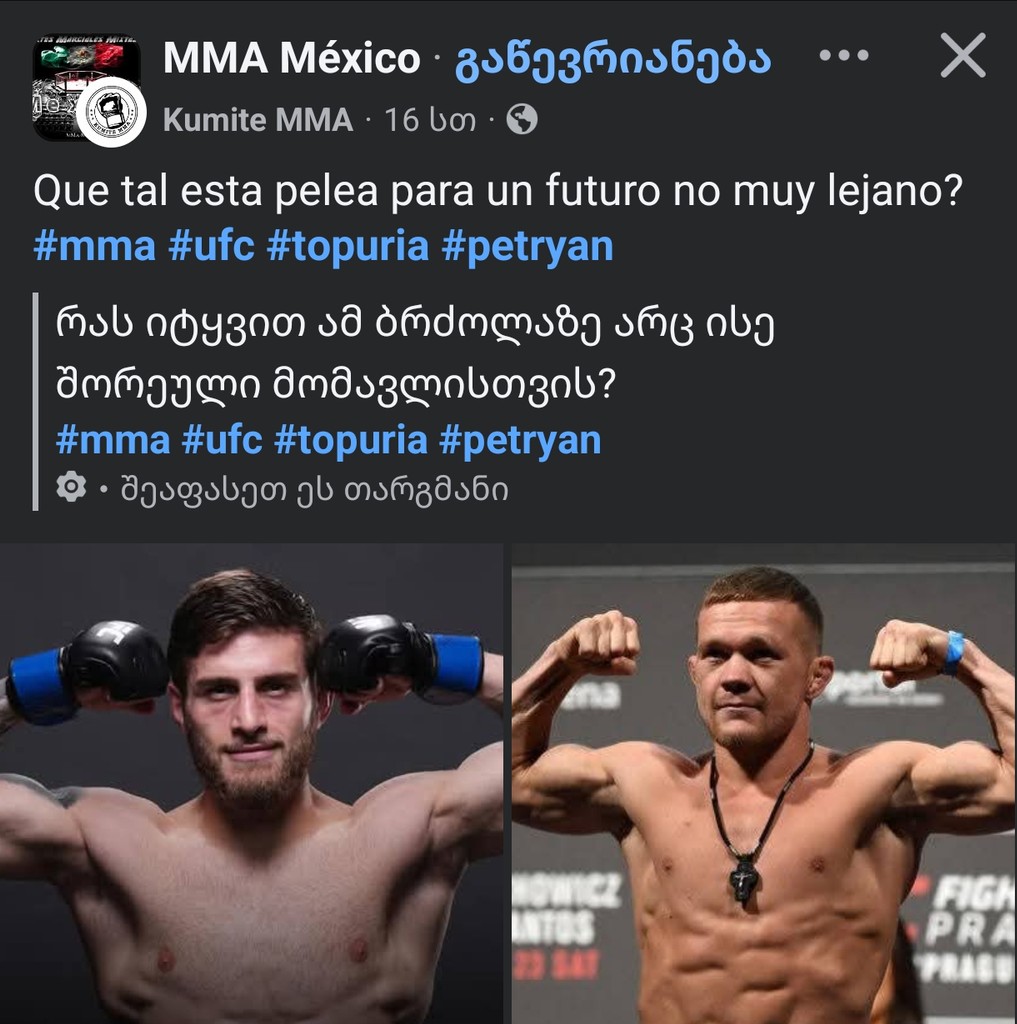Open the MMA México group name
The image size is (1017, 1024).
tap(291, 58)
